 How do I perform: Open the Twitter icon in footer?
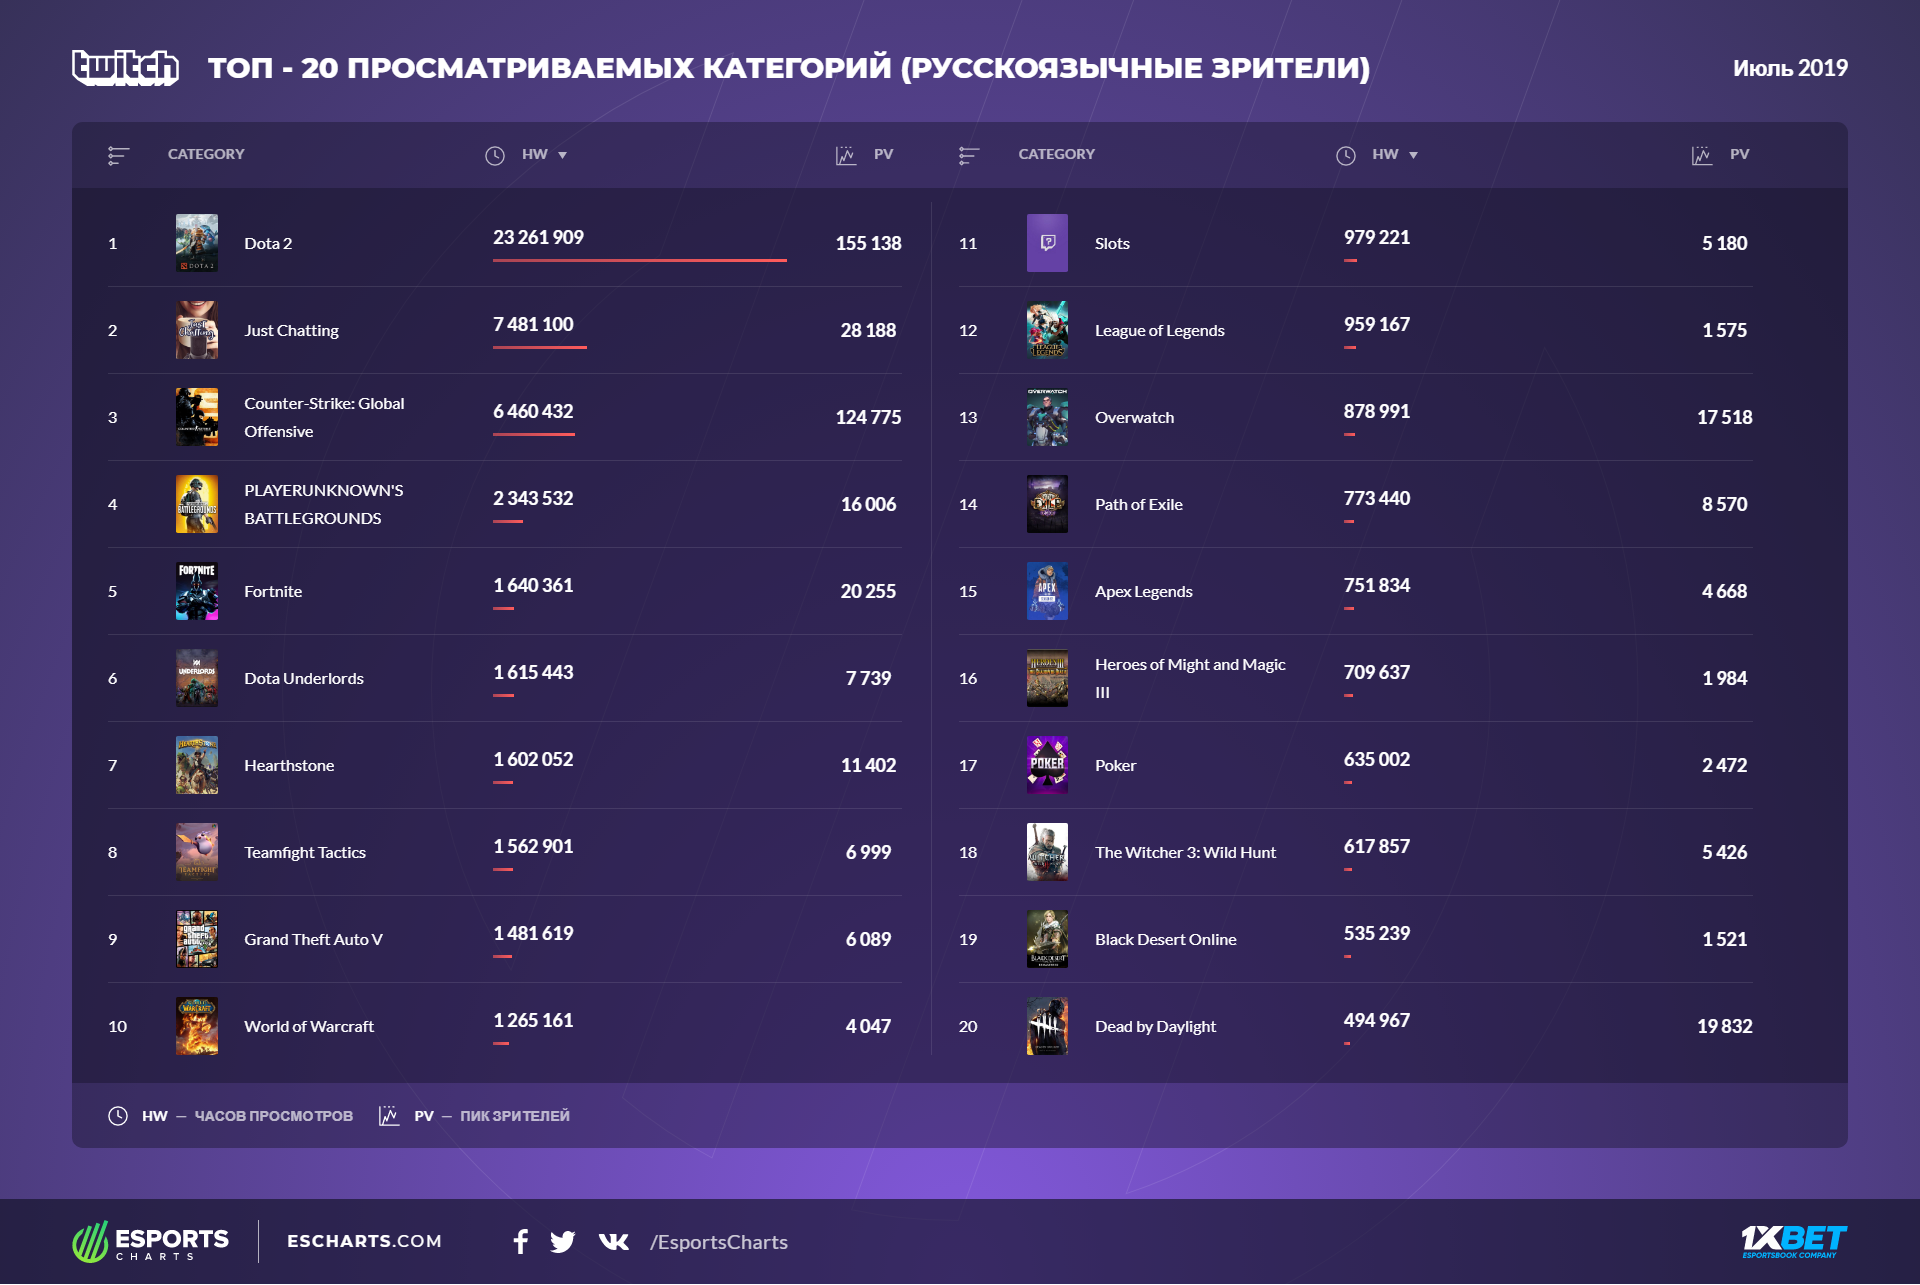click(563, 1242)
